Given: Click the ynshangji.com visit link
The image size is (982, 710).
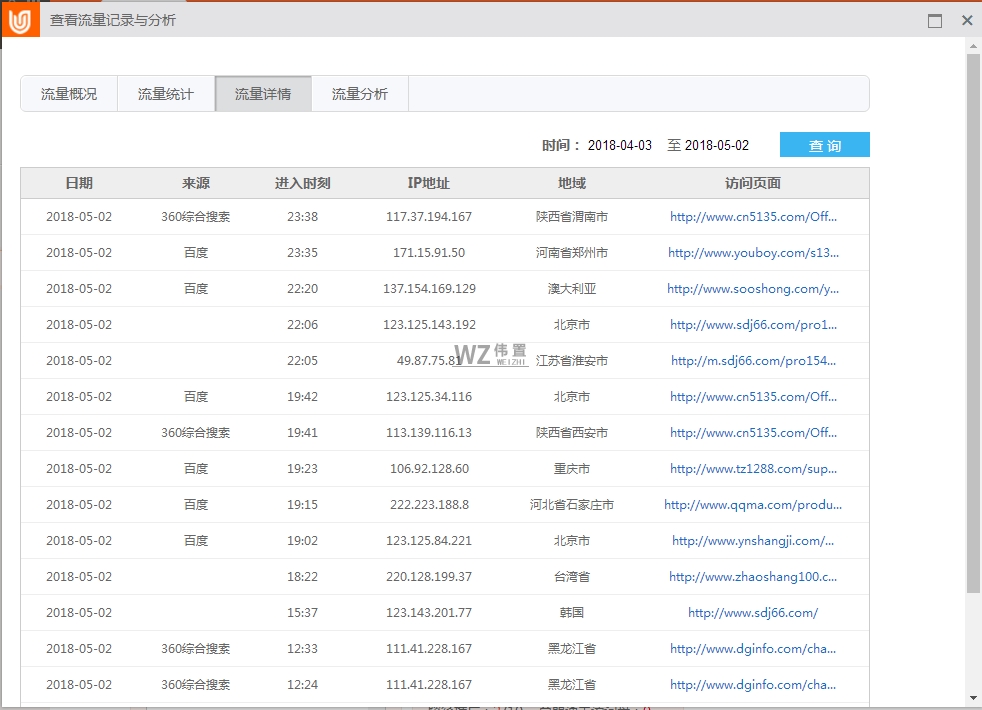Looking at the screenshot, I should tap(752, 540).
